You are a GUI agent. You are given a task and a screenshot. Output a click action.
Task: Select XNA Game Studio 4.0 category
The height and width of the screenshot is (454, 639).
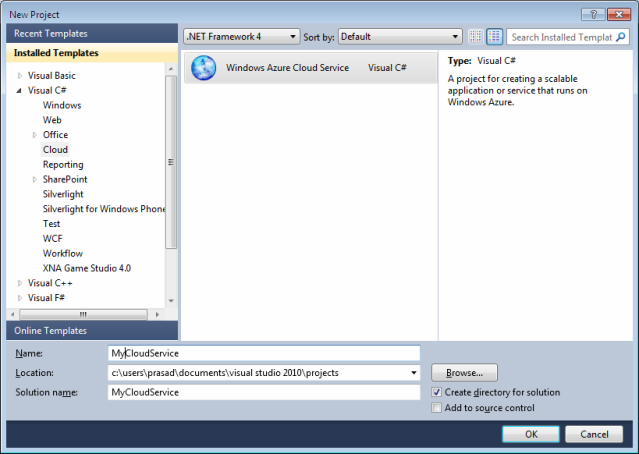tap(87, 268)
